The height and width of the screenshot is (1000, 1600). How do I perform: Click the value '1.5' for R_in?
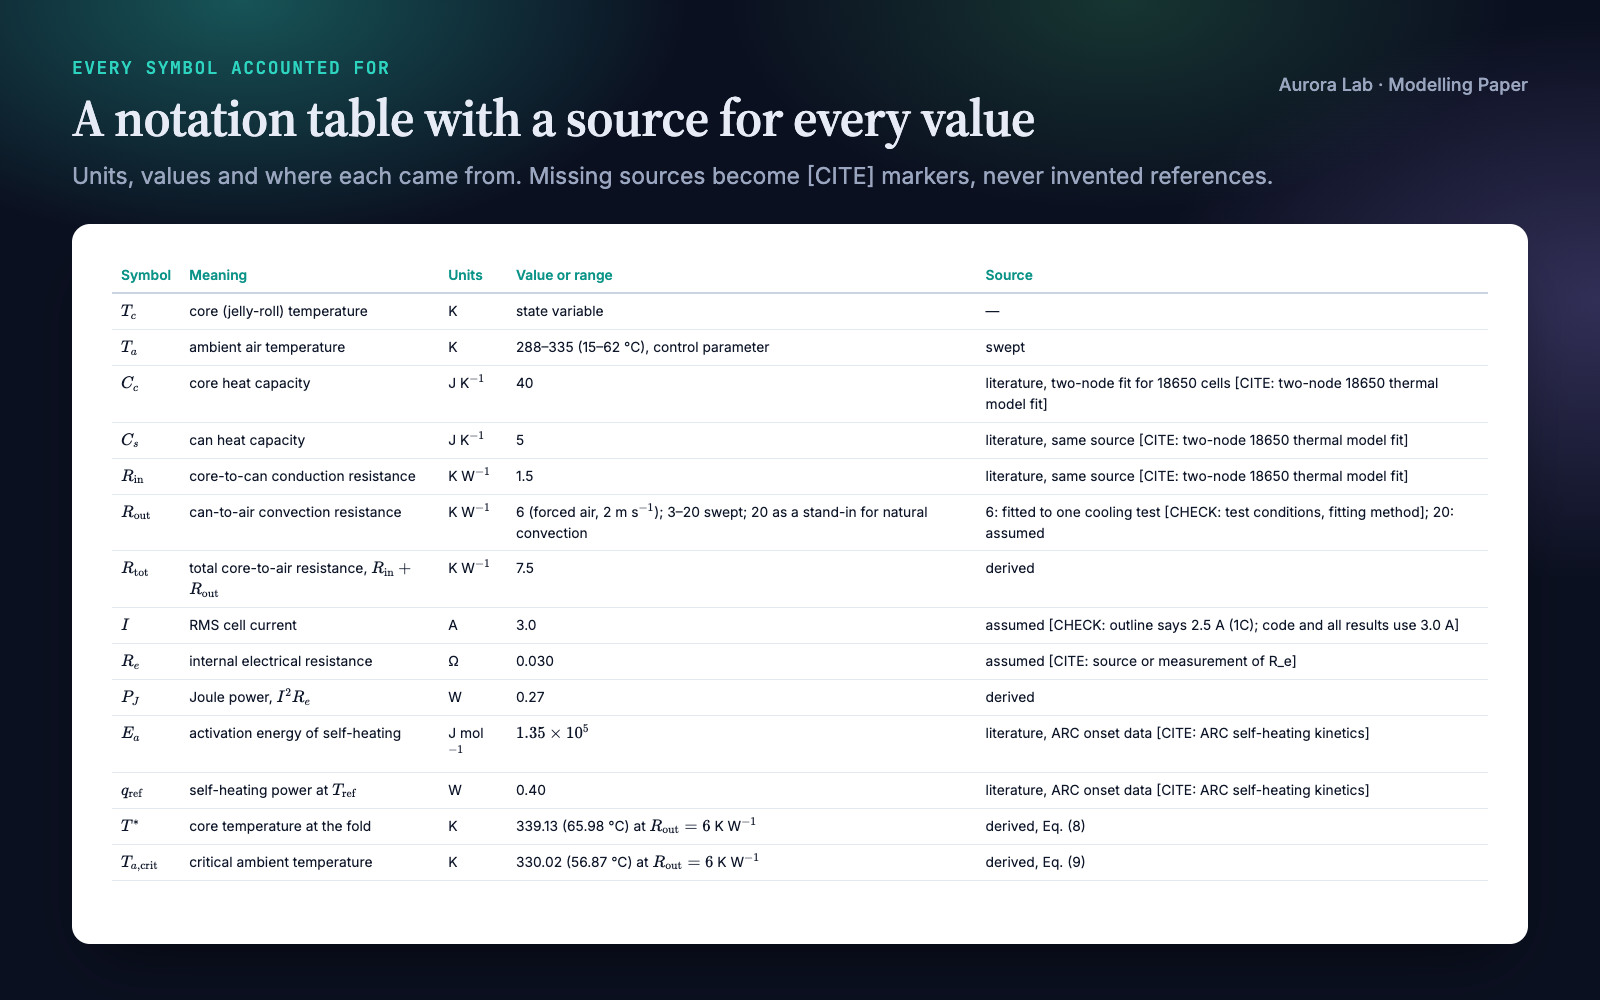525,476
